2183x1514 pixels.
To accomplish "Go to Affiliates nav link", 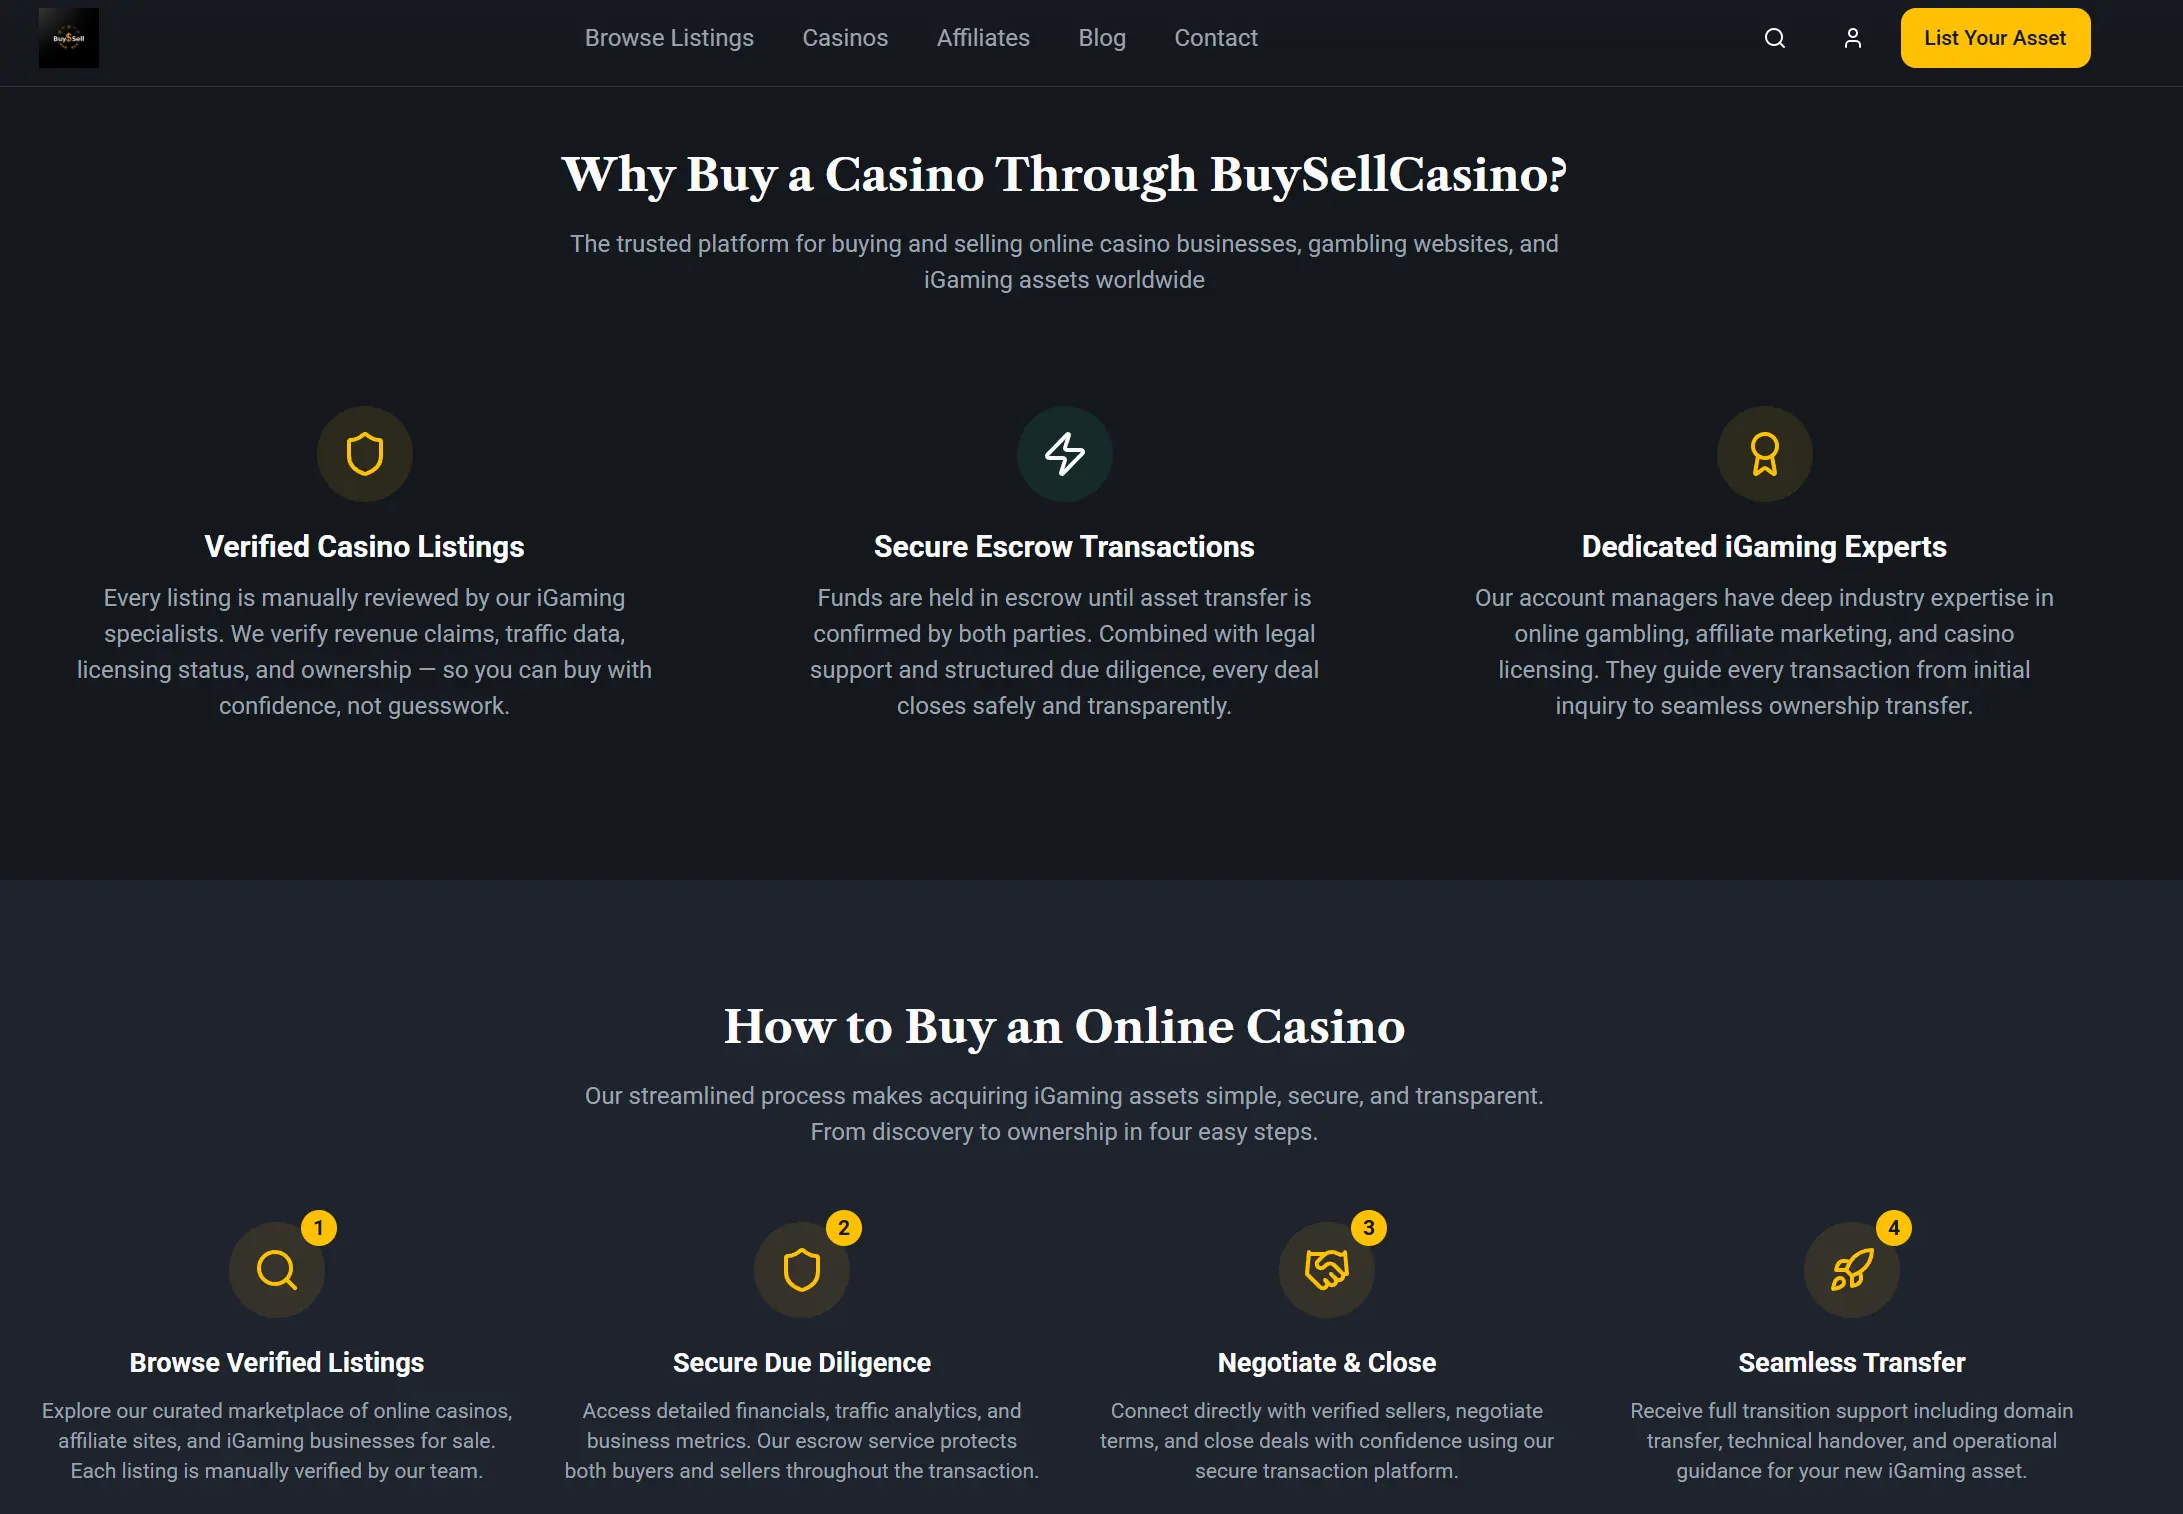I will 983,38.
